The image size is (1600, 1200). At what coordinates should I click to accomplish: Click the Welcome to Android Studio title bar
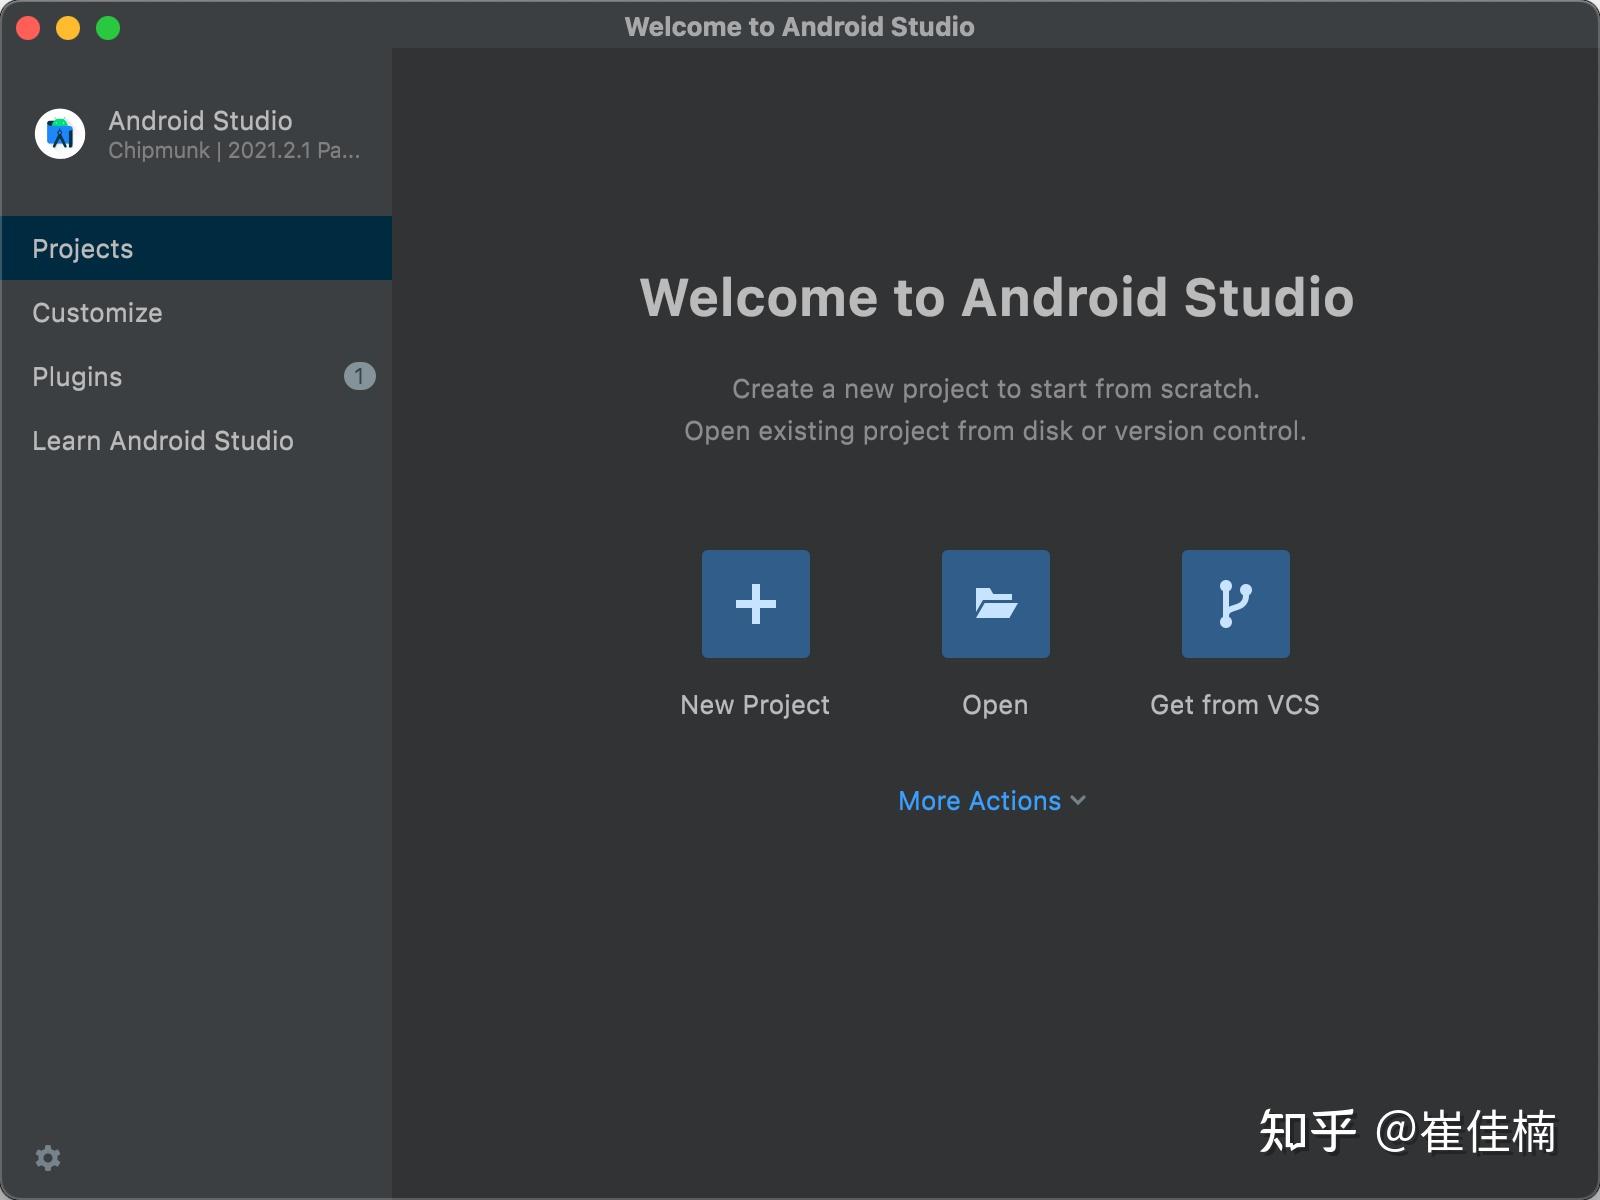[x=800, y=26]
